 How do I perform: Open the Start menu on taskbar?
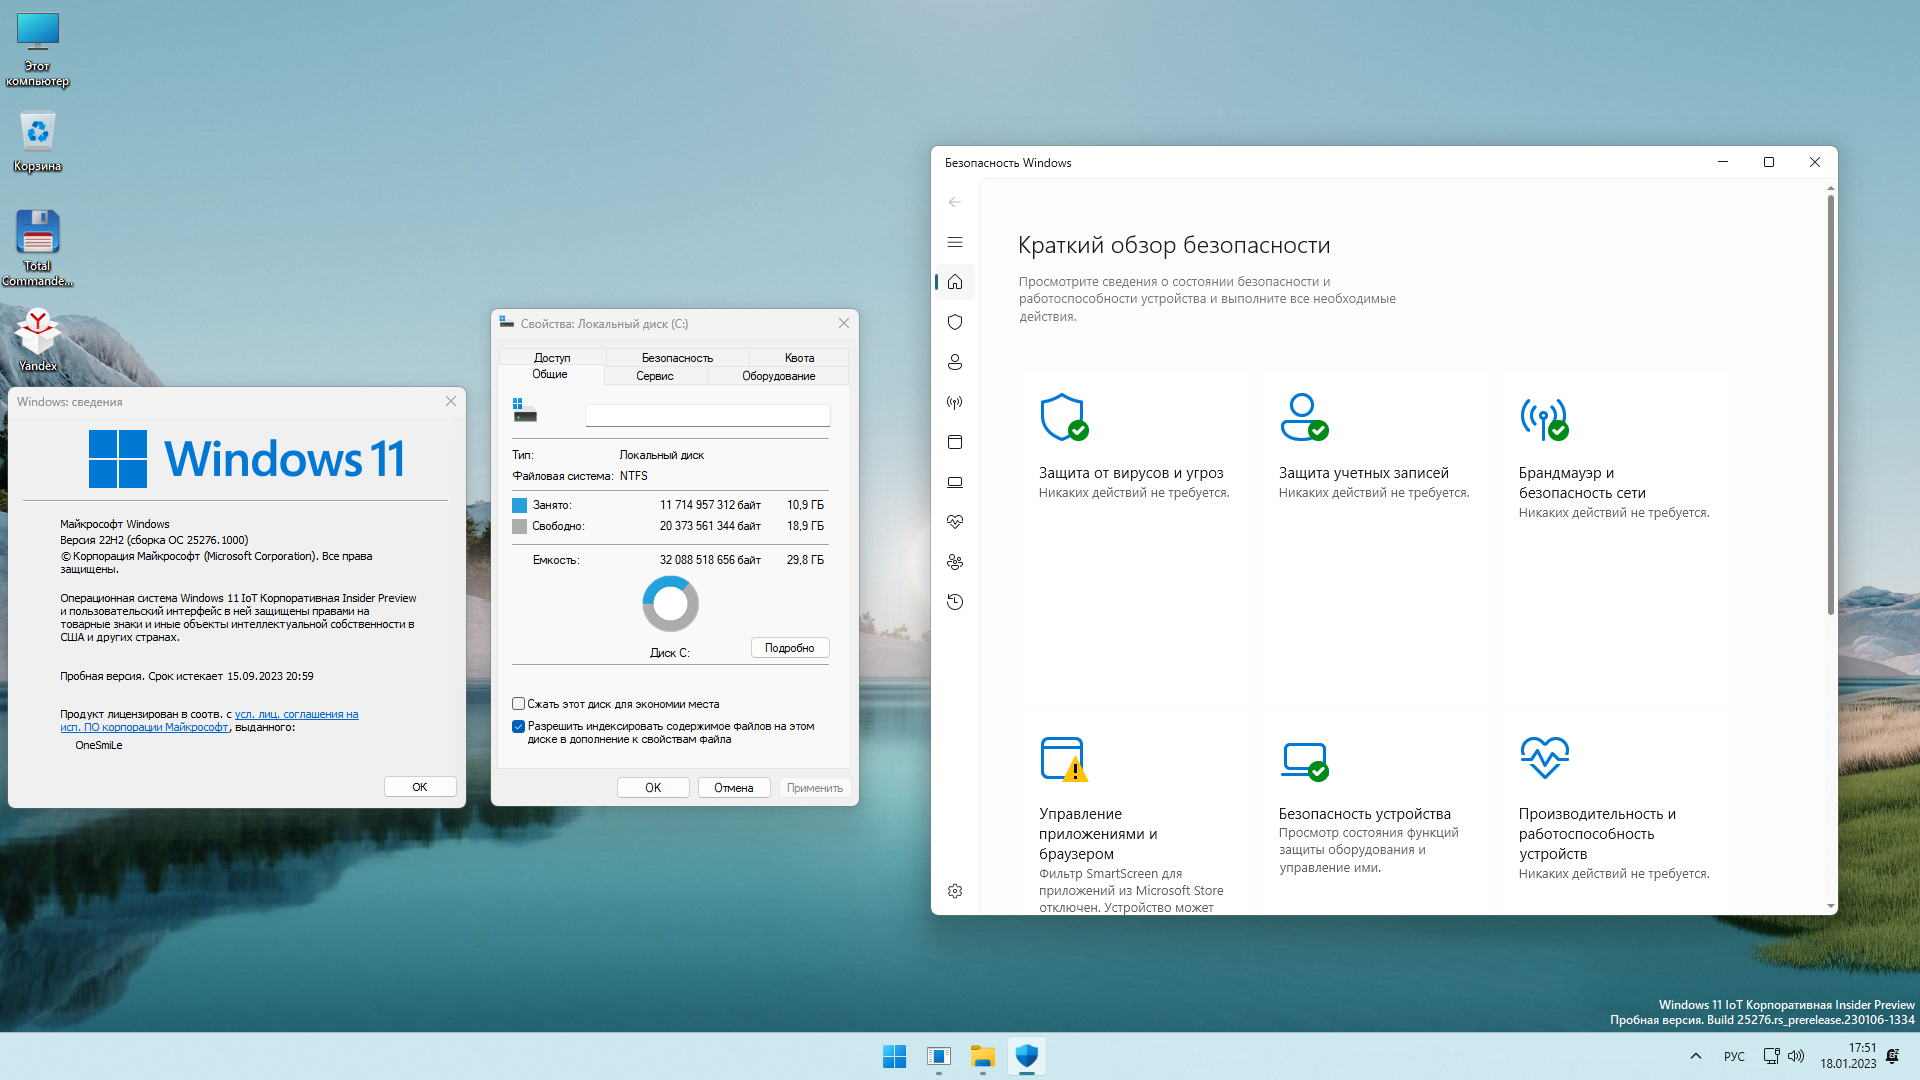coord(894,1056)
